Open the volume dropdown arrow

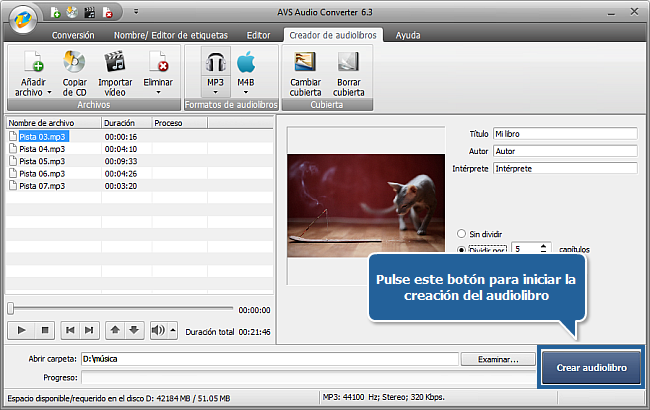[173, 329]
